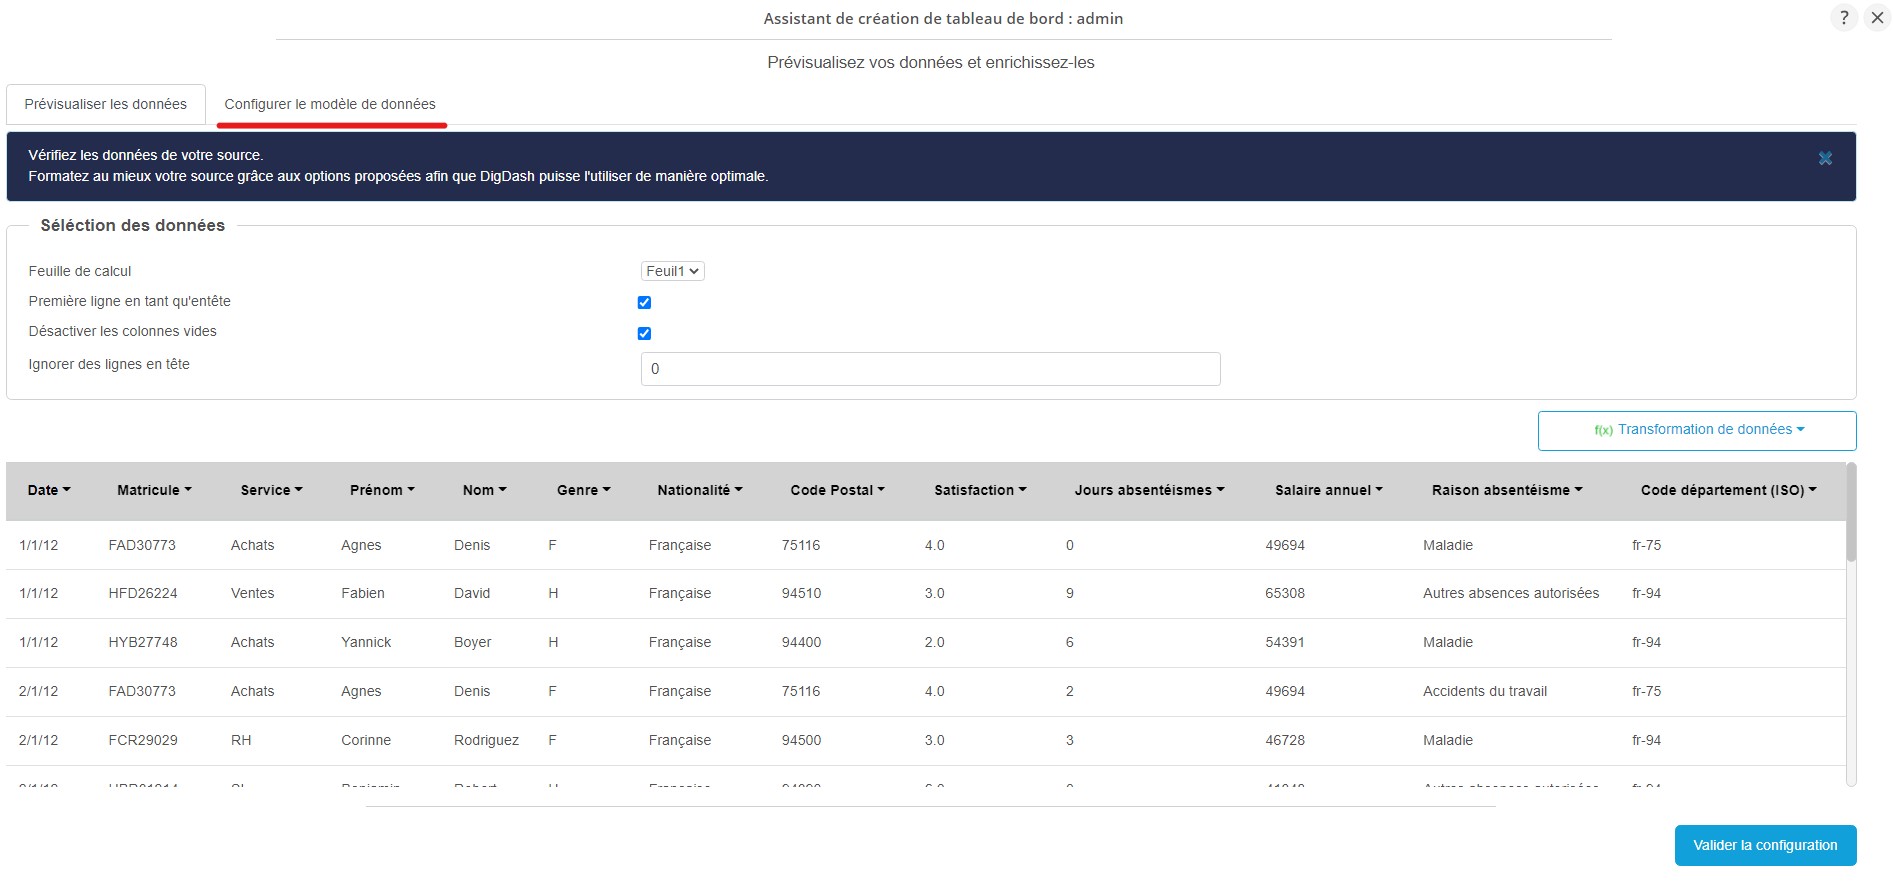Open the Raison absentéisme column menu
The height and width of the screenshot is (885, 1893).
(x=1506, y=490)
